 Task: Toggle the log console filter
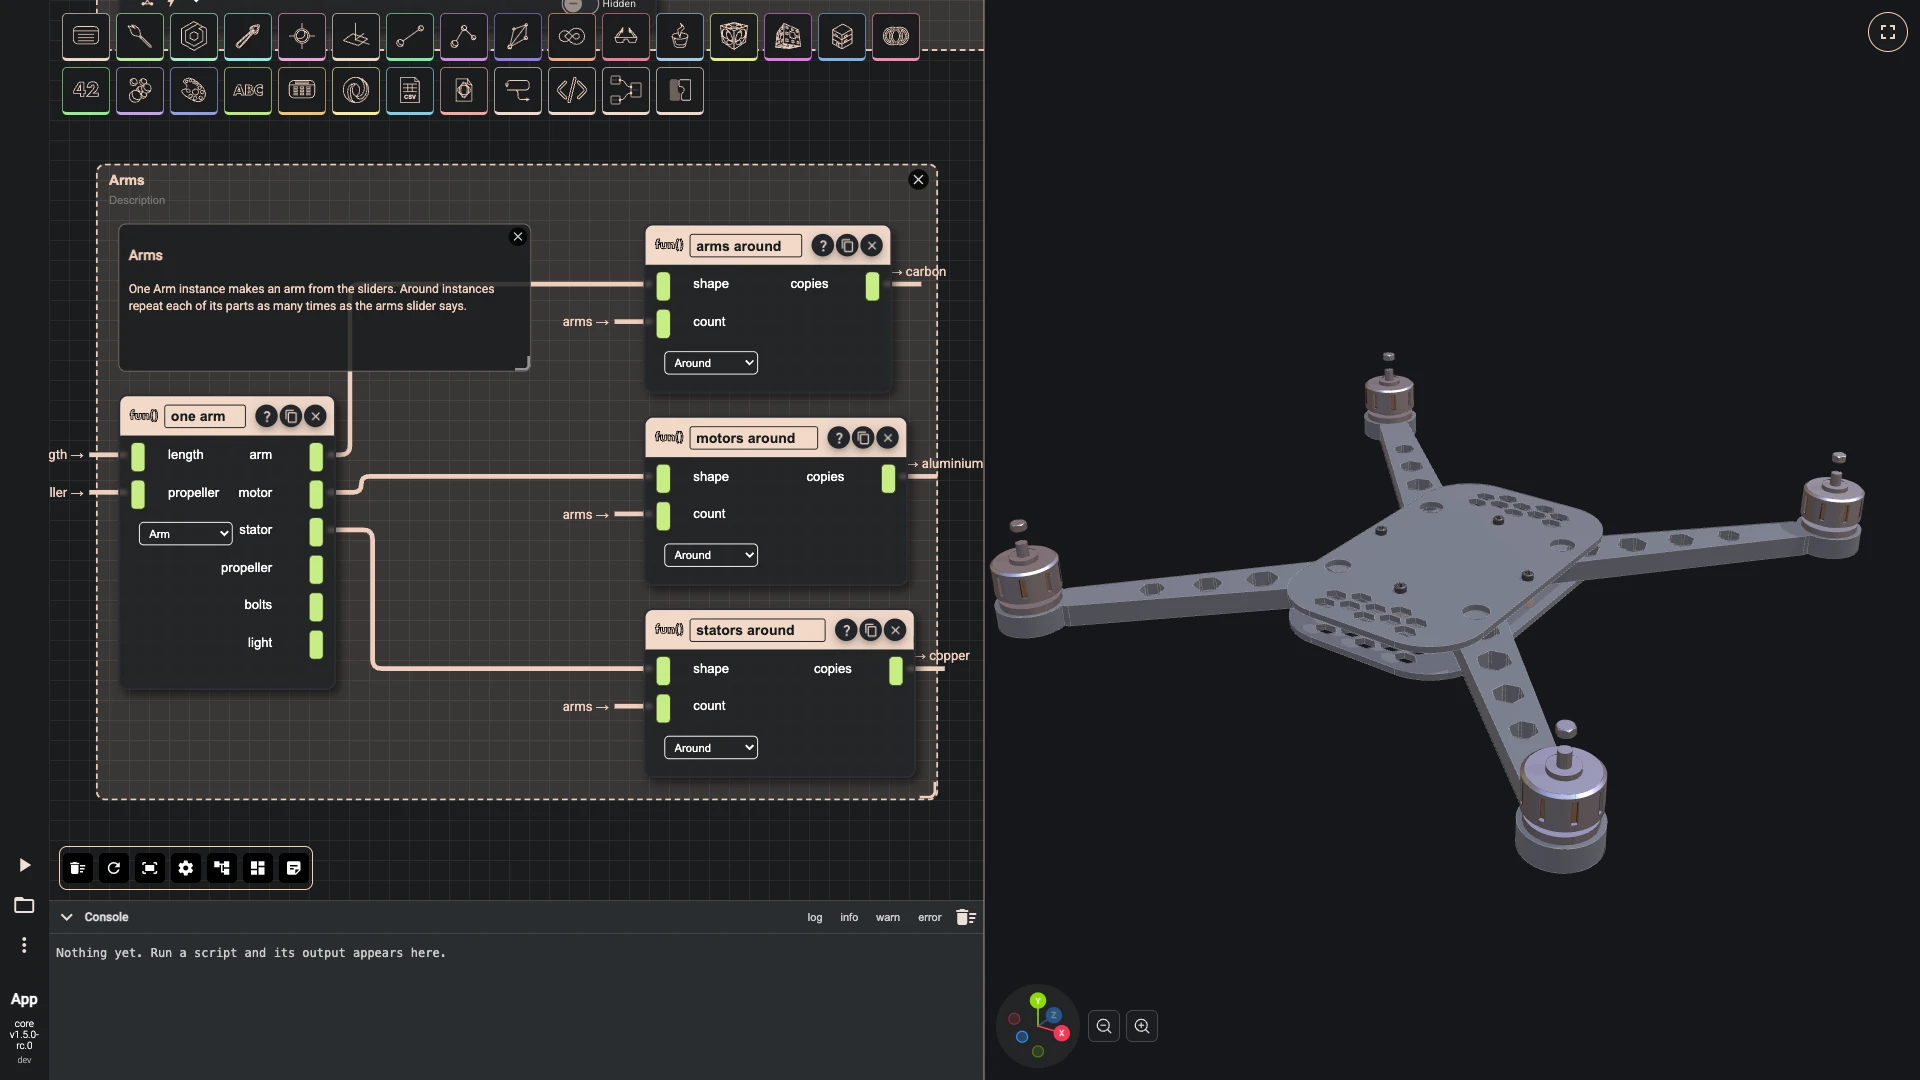[x=815, y=917]
